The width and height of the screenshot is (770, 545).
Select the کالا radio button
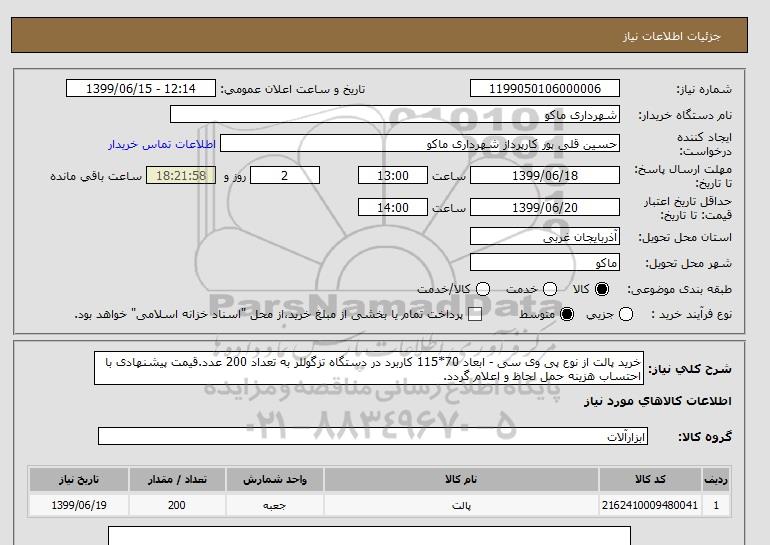602,289
